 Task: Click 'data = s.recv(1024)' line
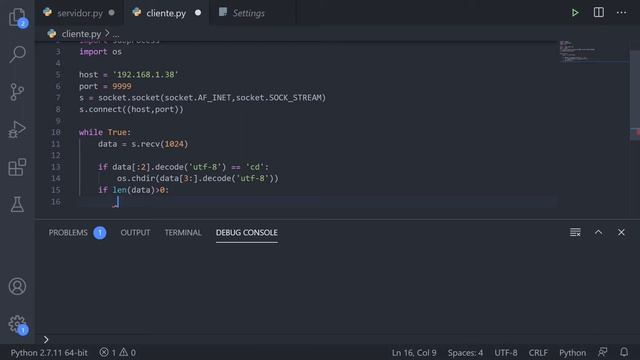143,144
